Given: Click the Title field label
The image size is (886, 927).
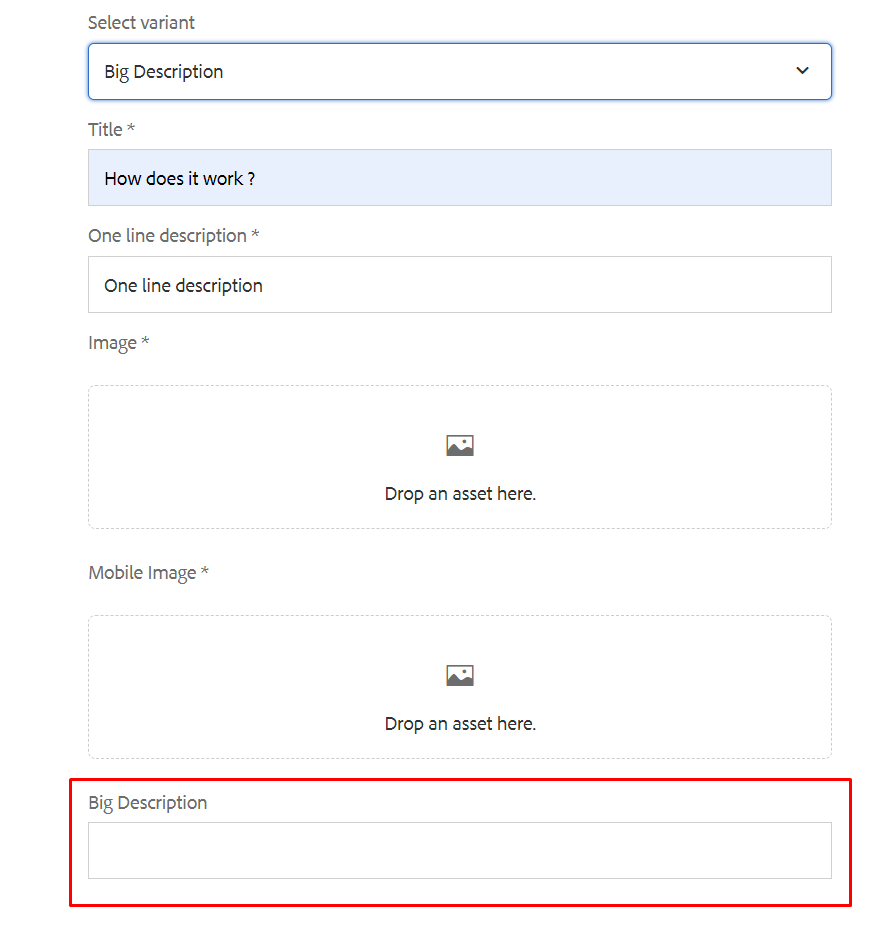Looking at the screenshot, I should click(x=103, y=129).
